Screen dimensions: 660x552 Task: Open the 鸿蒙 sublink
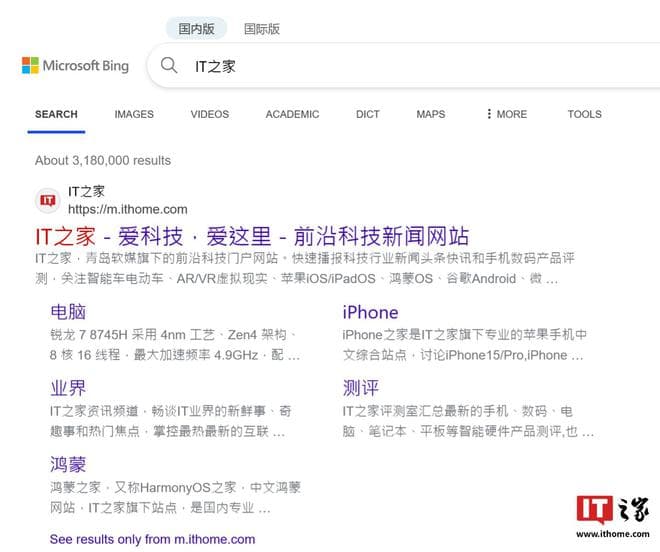click(x=68, y=464)
